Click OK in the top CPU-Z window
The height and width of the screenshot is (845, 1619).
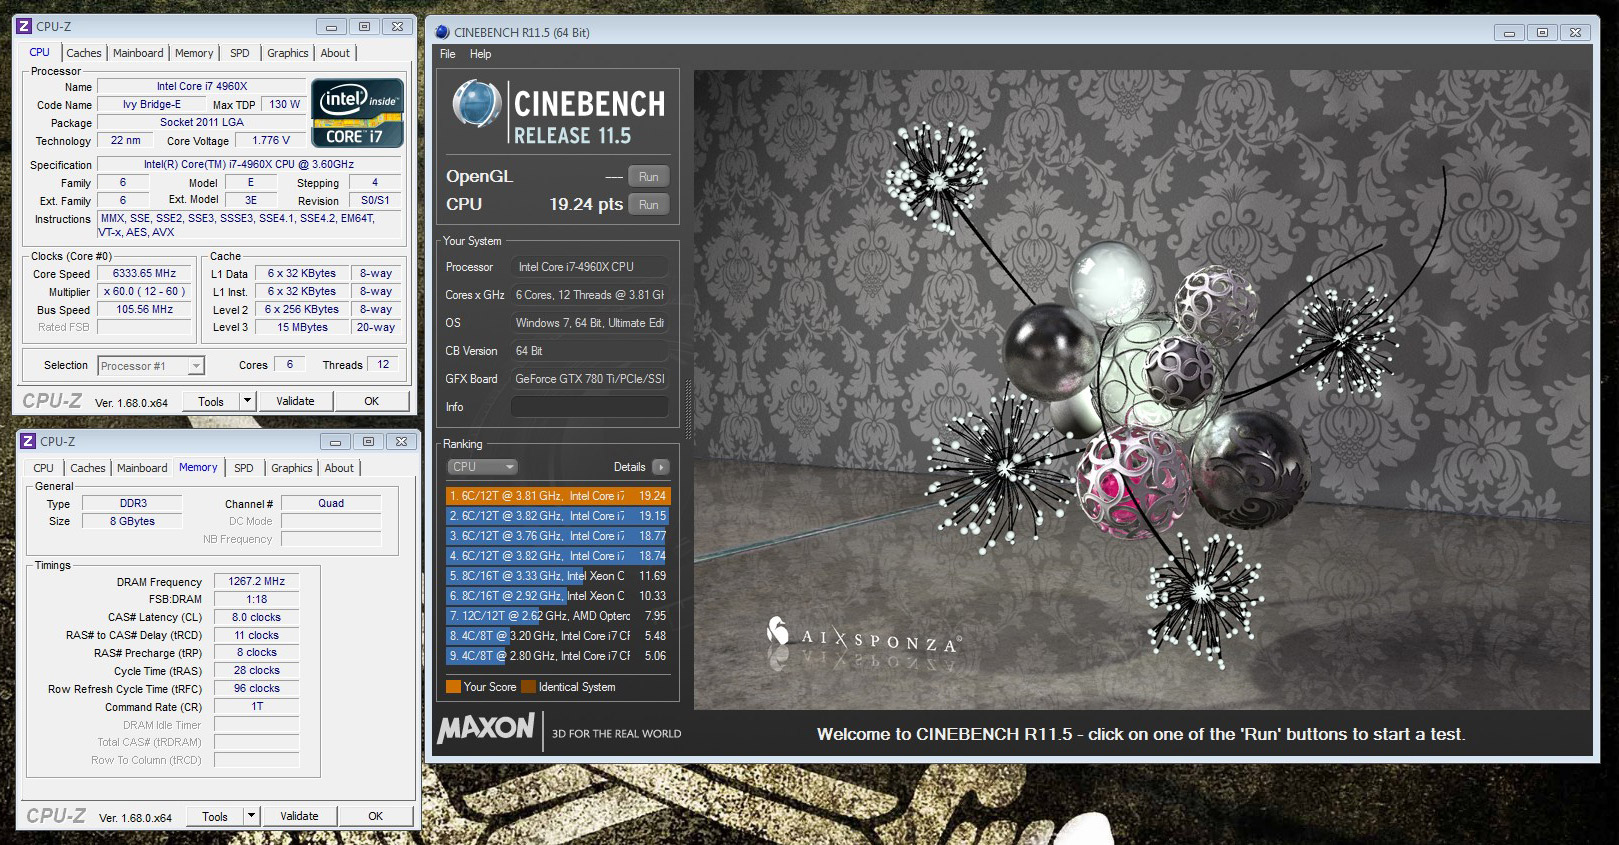pos(372,401)
